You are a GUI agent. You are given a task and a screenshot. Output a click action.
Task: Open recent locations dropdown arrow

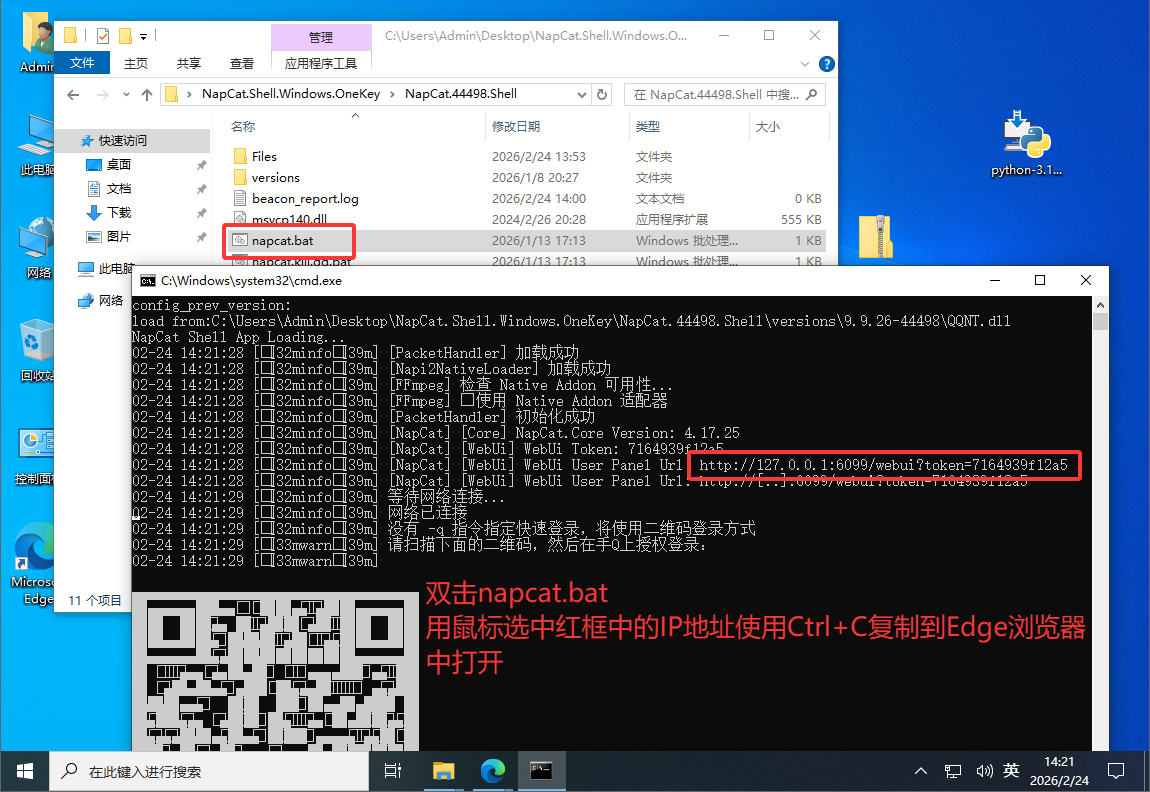pyautogui.click(x=126, y=95)
